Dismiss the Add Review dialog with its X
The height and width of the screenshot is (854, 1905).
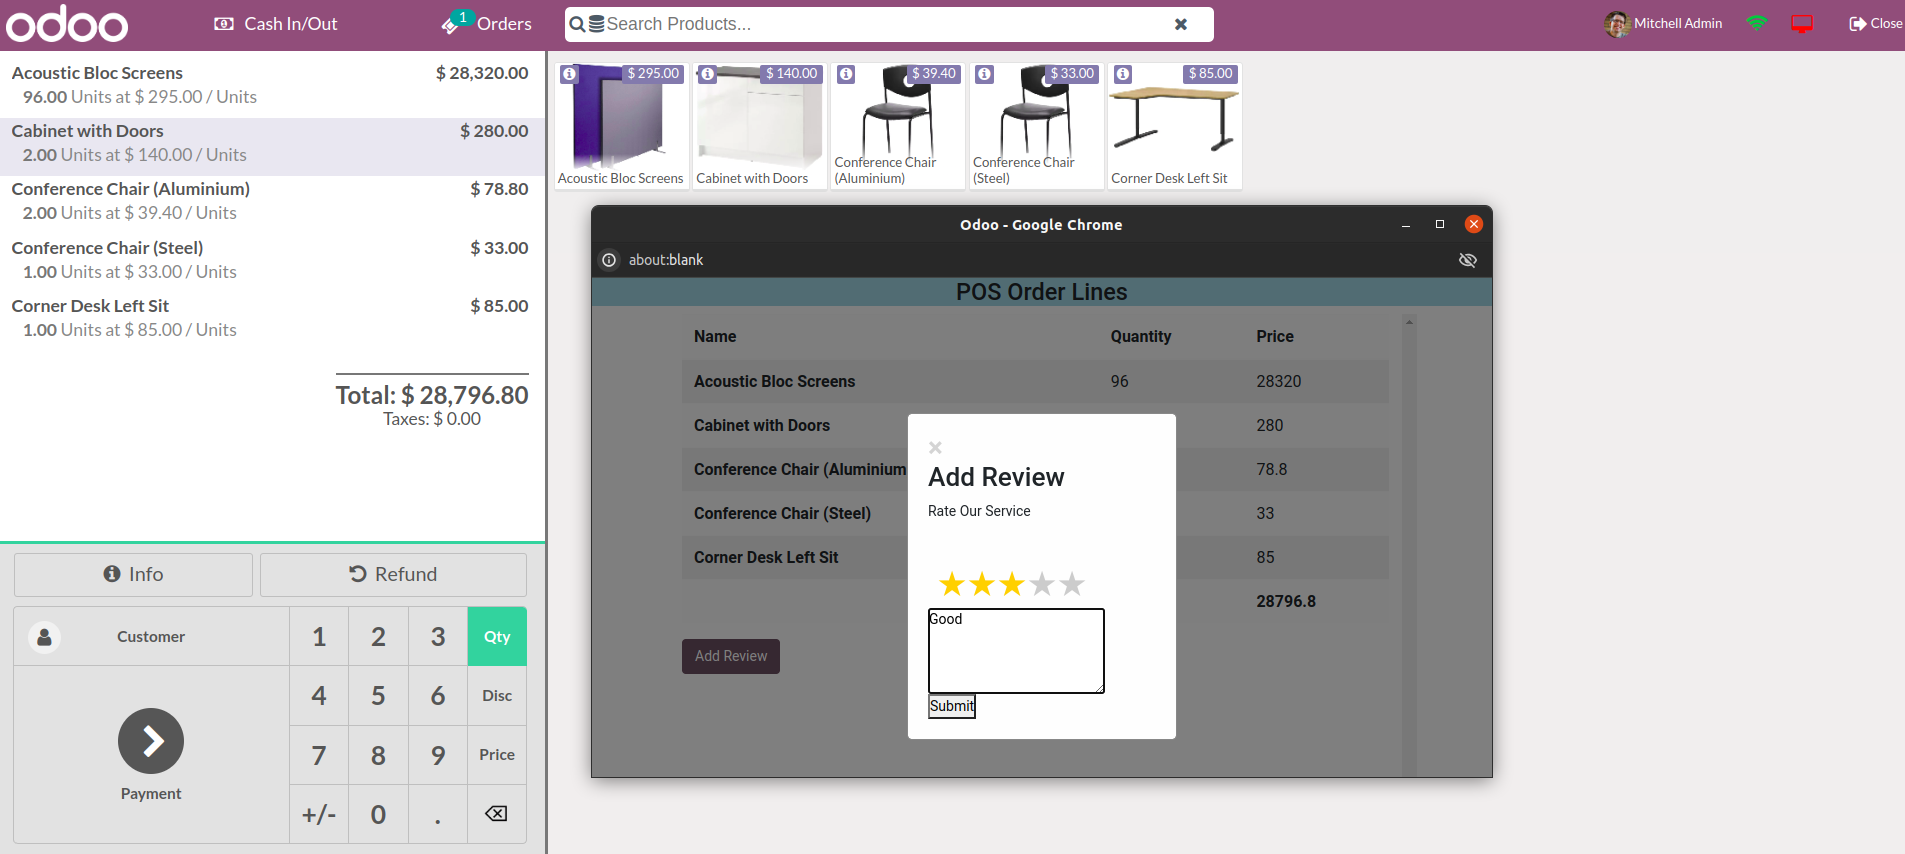[x=935, y=448]
